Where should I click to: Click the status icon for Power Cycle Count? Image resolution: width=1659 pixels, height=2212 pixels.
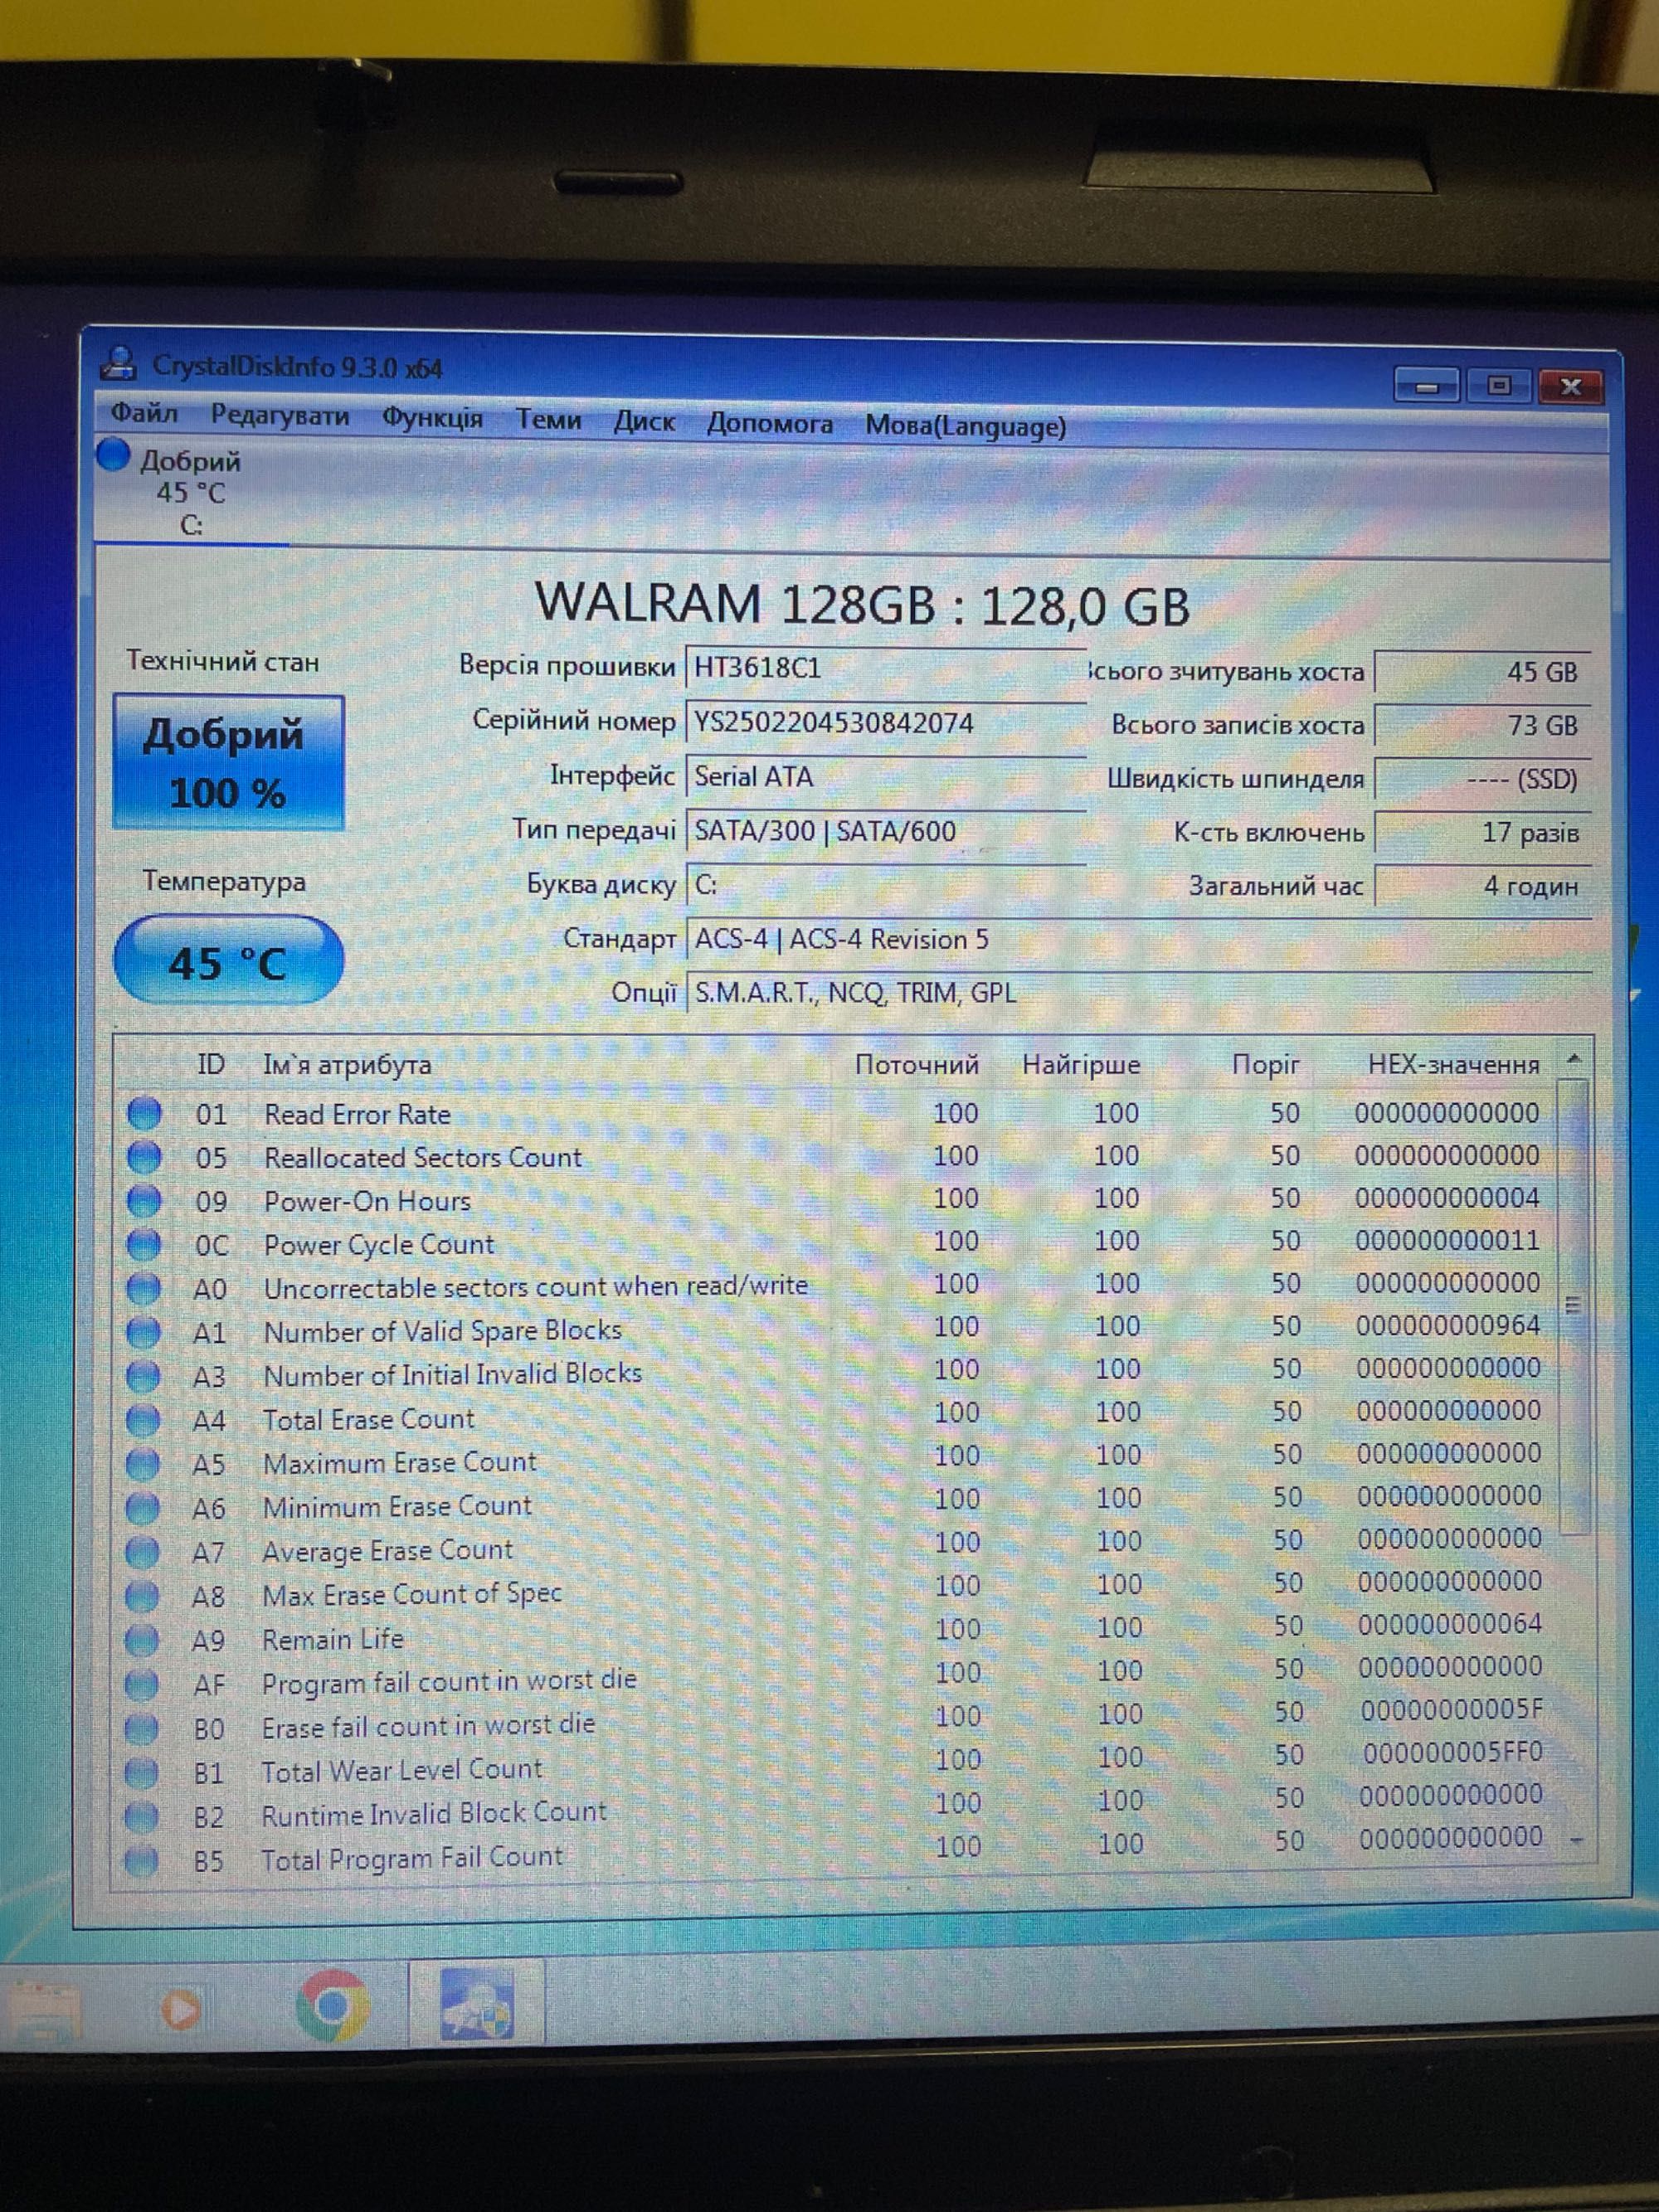pos(144,1244)
